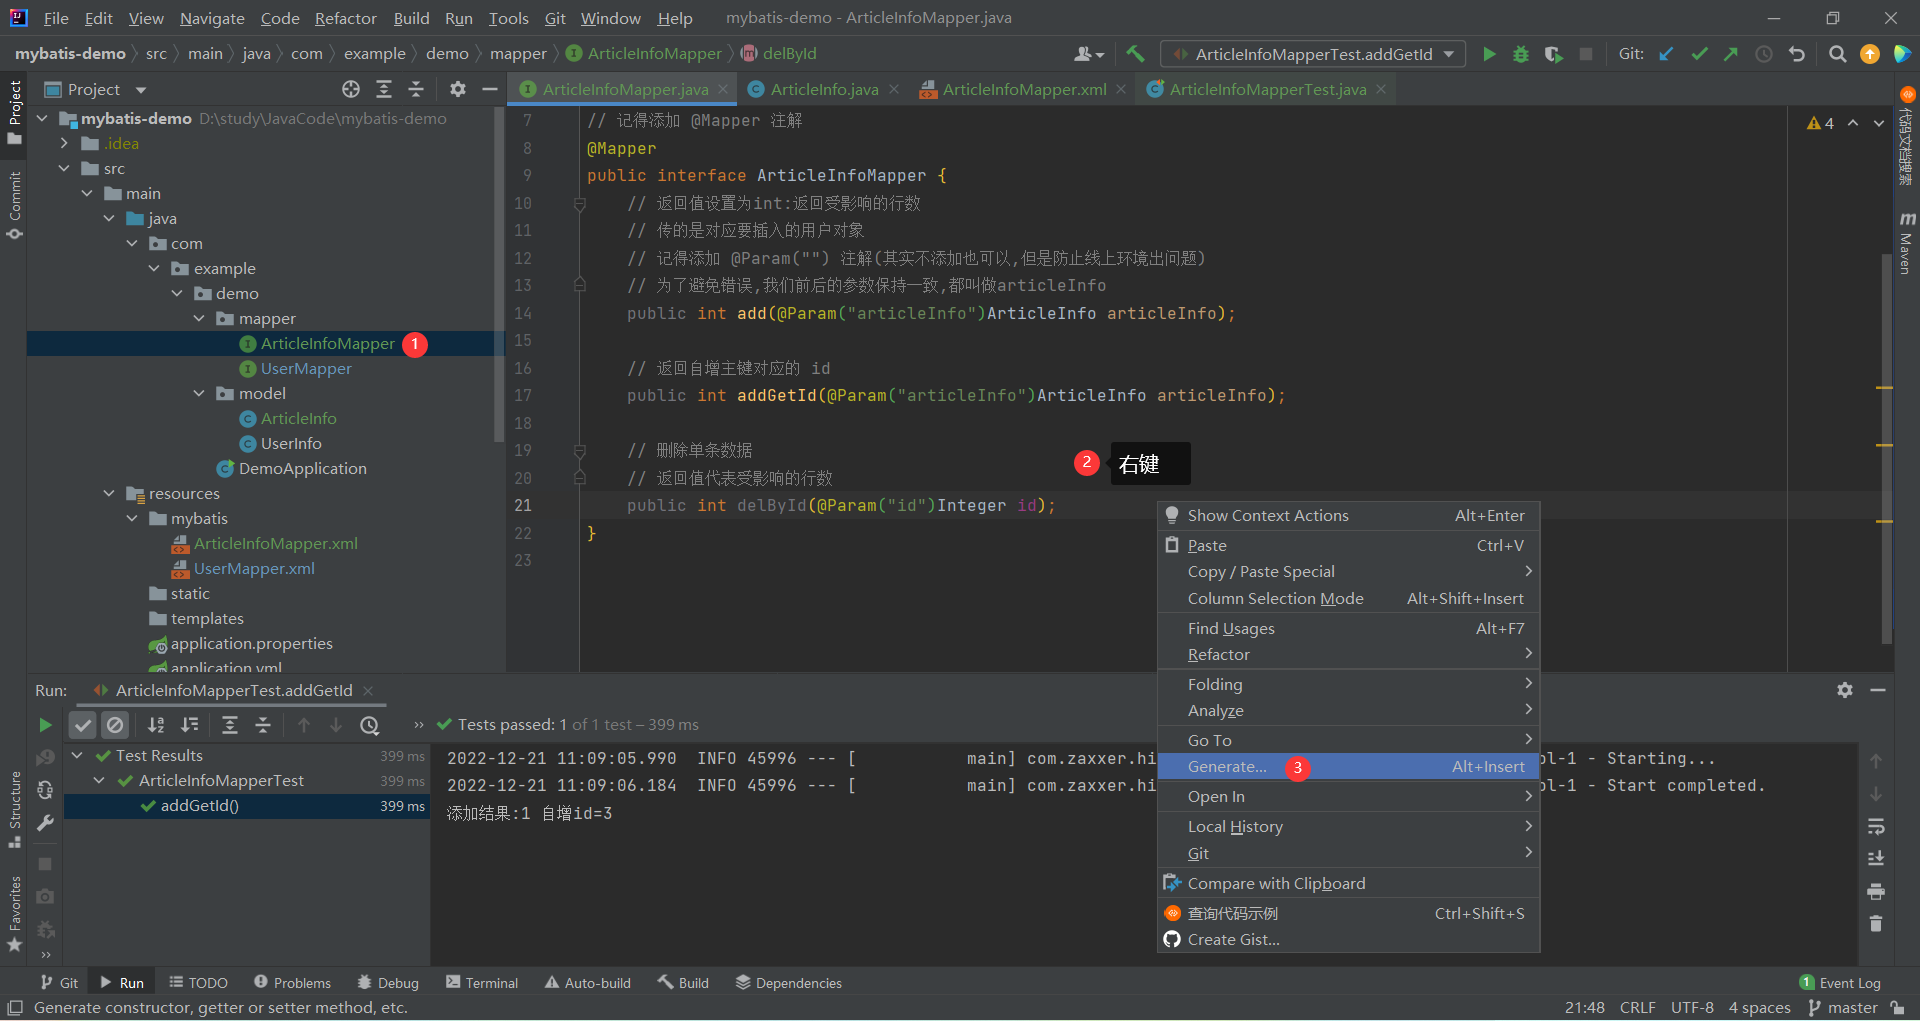Viewport: 1920px width, 1021px height.
Task: Open the run configuration dropdown
Action: tap(1313, 54)
